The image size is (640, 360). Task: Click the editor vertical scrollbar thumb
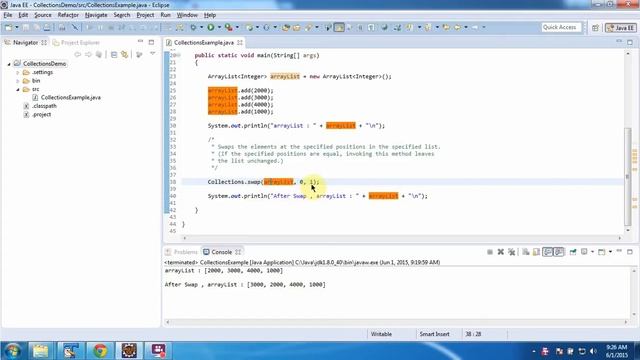point(628,176)
